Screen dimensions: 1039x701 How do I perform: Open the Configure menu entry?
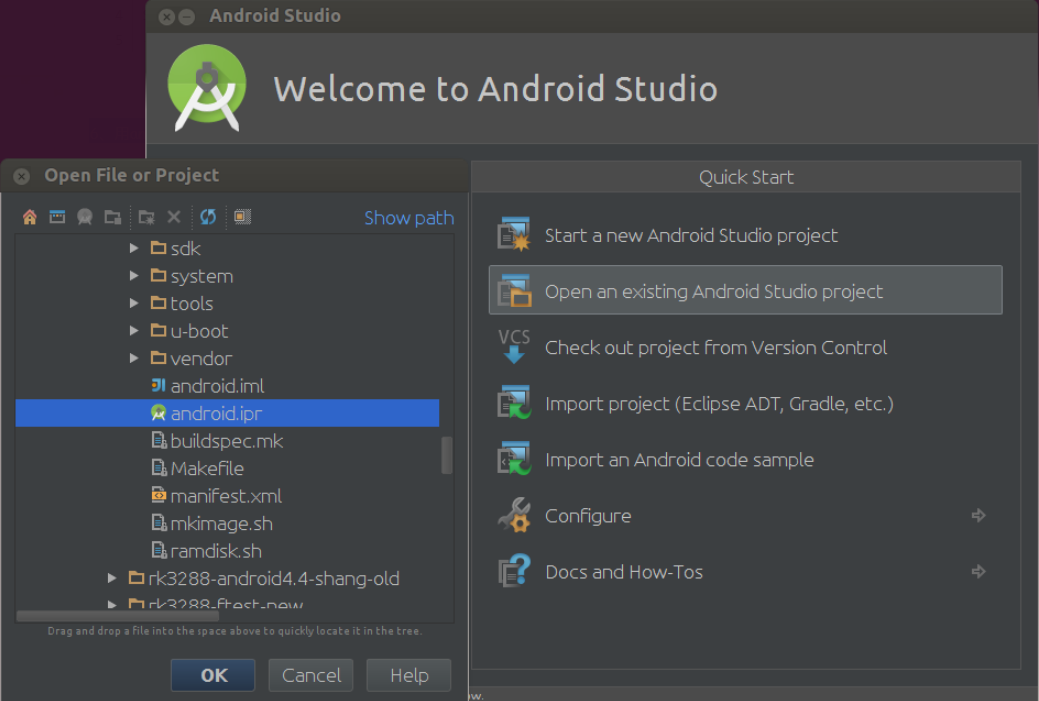tap(745, 515)
